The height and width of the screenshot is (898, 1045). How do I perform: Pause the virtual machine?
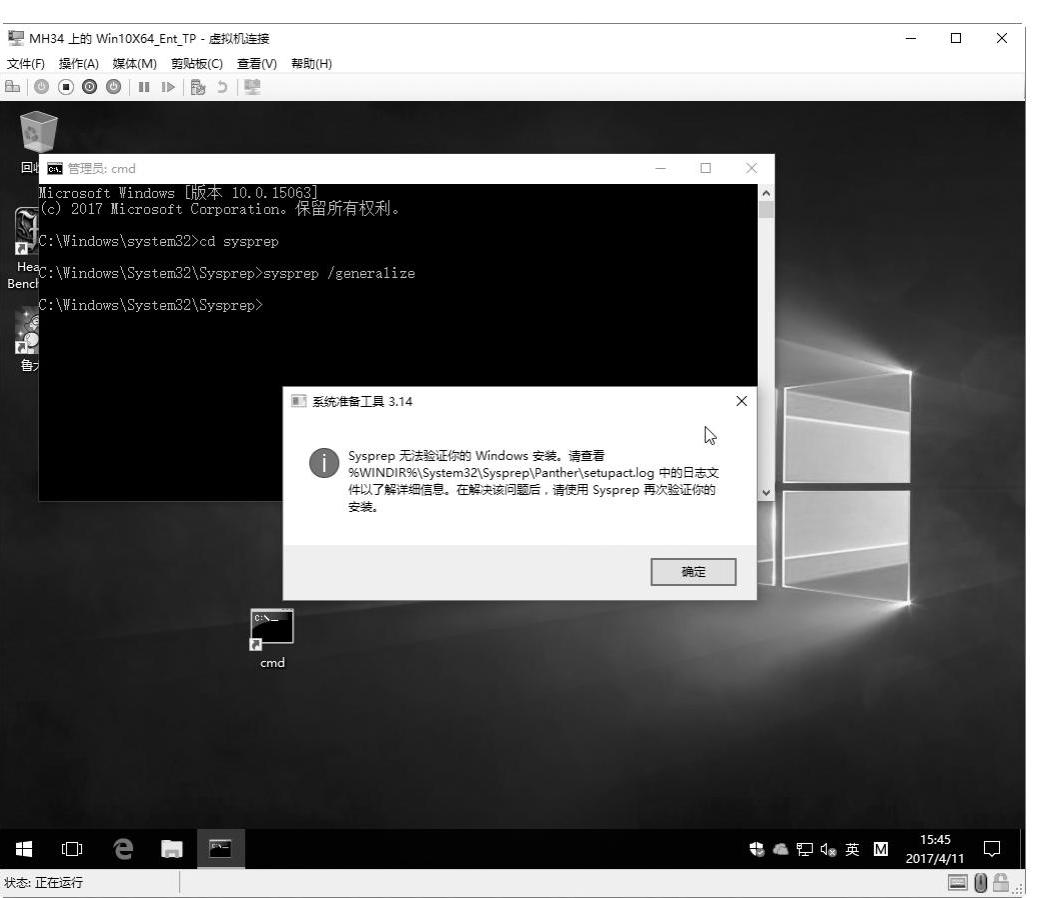coord(143,87)
